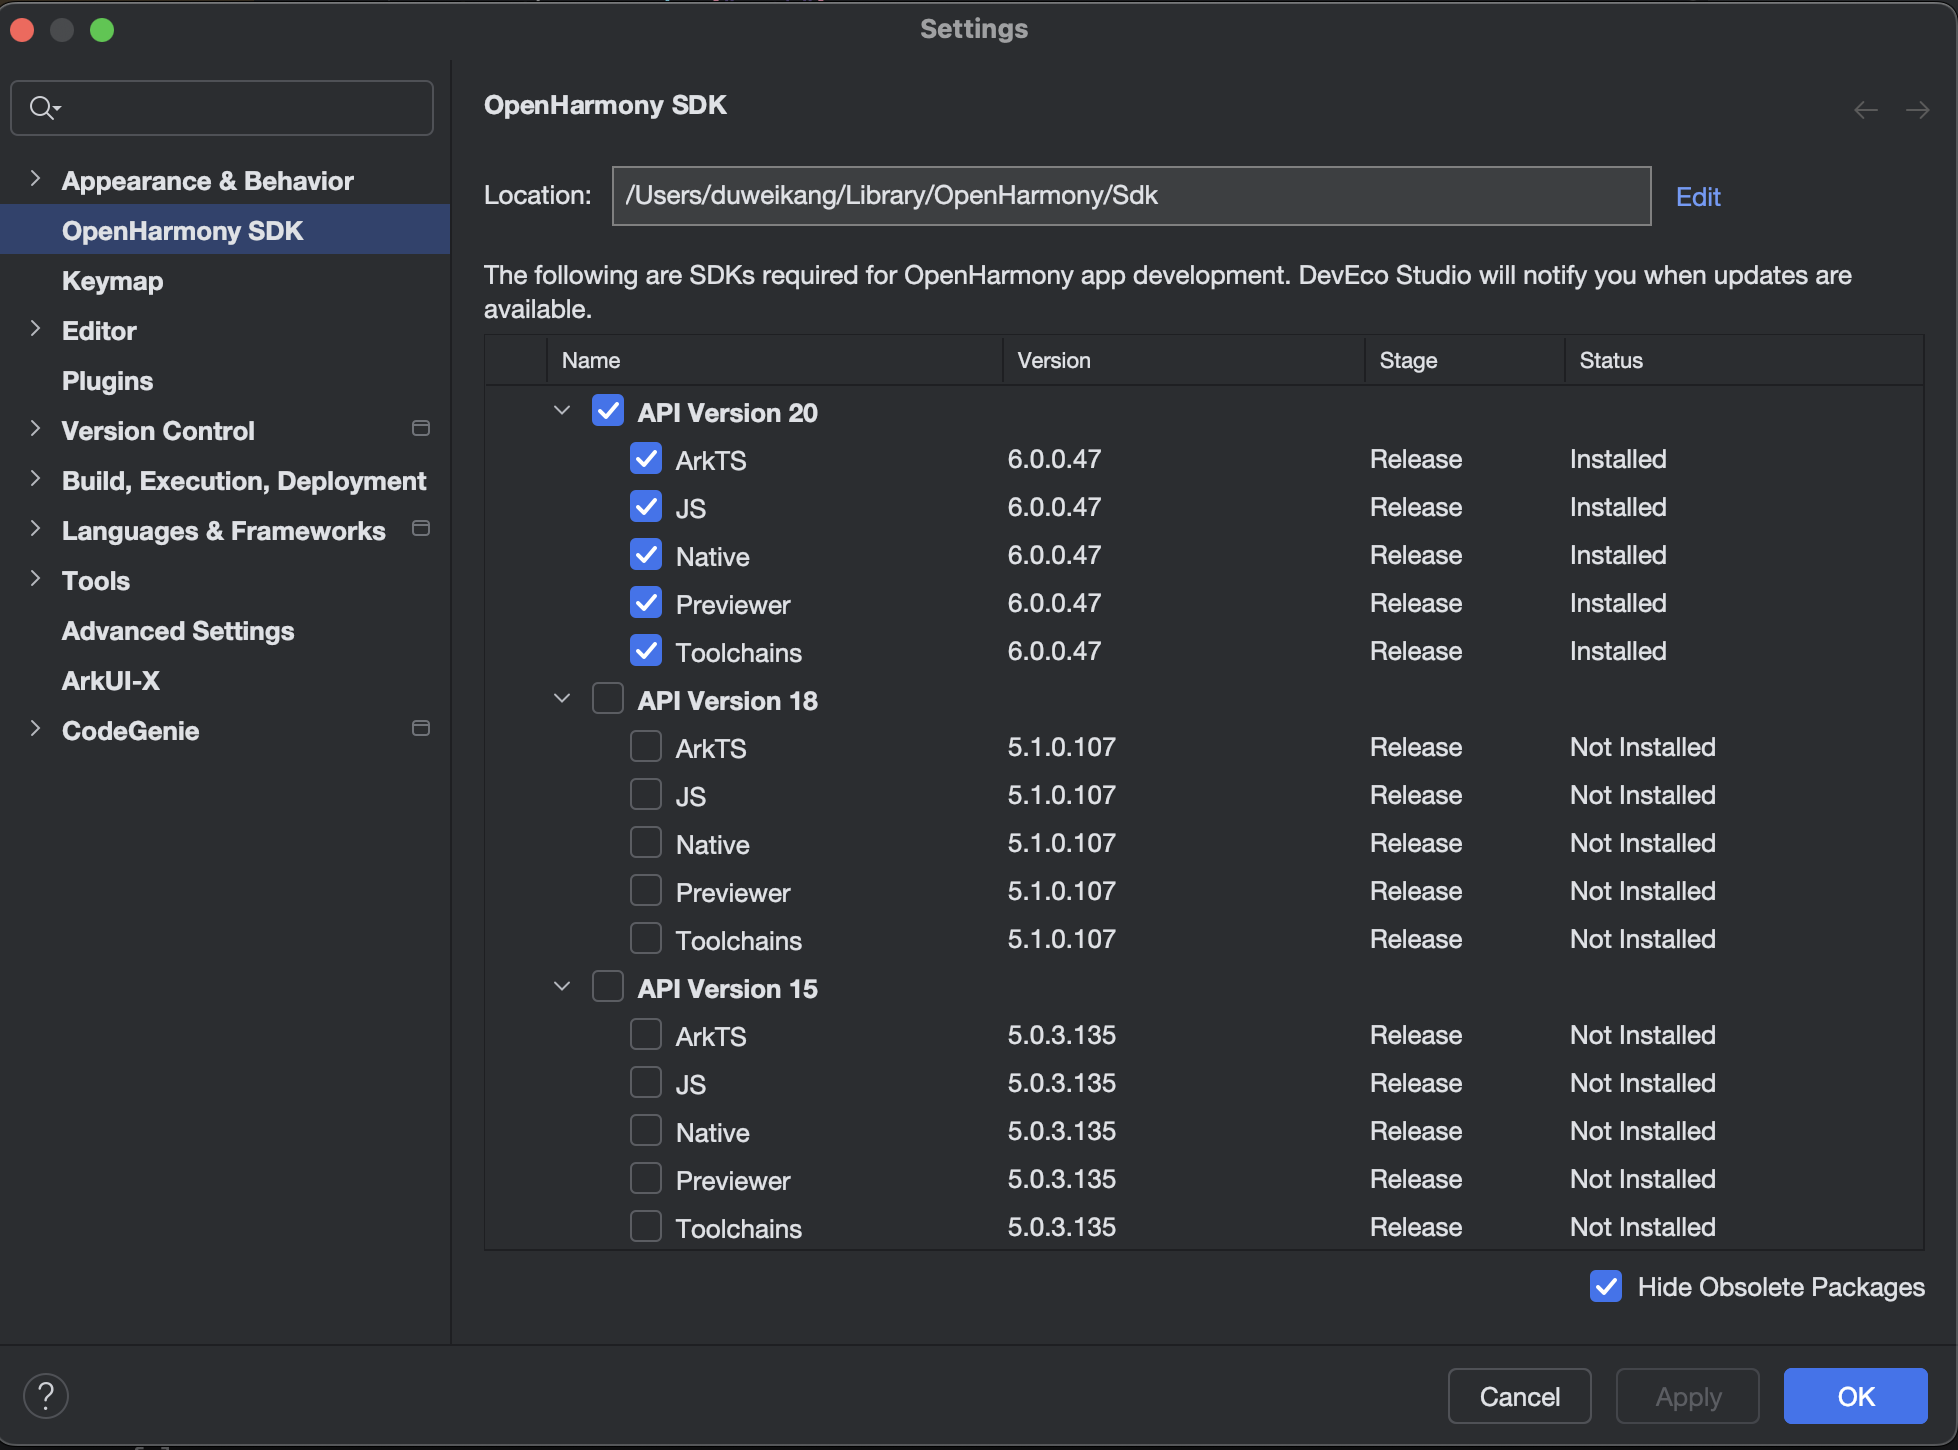Screen dimensions: 1958x1450
Task: Collapse the API Version 15 group
Action: coord(562,987)
